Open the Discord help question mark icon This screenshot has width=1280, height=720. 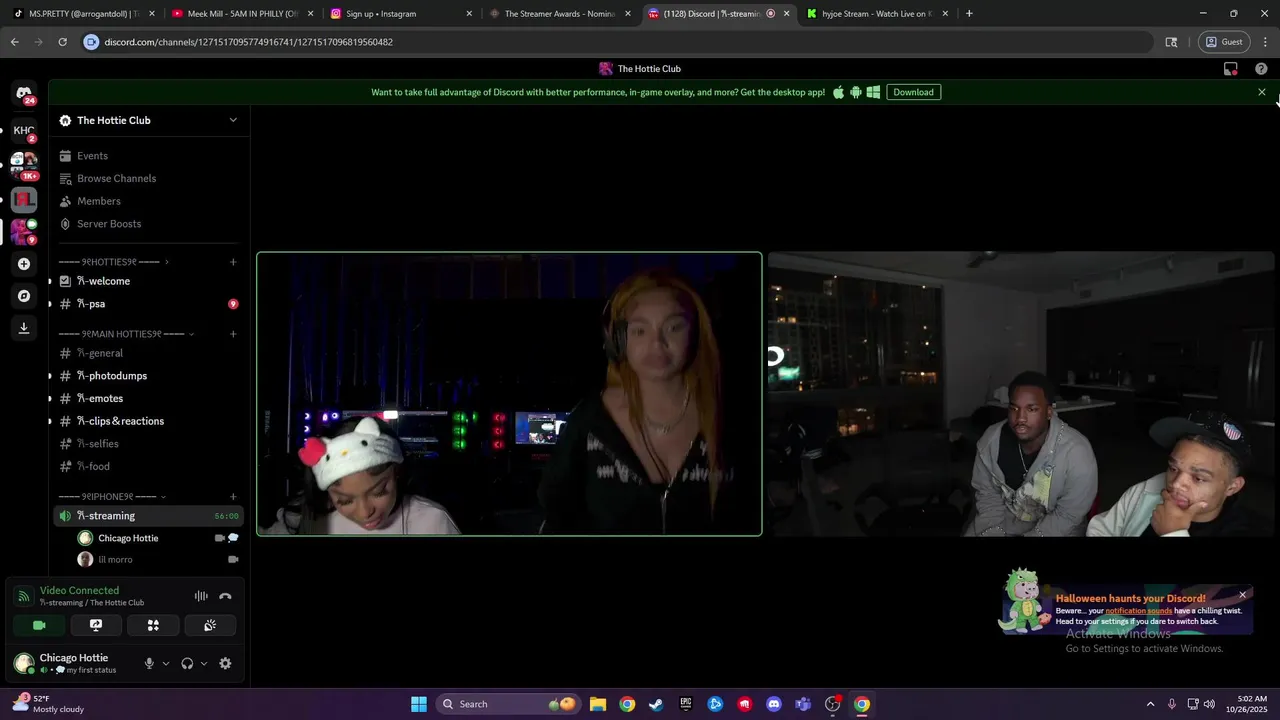click(1261, 69)
